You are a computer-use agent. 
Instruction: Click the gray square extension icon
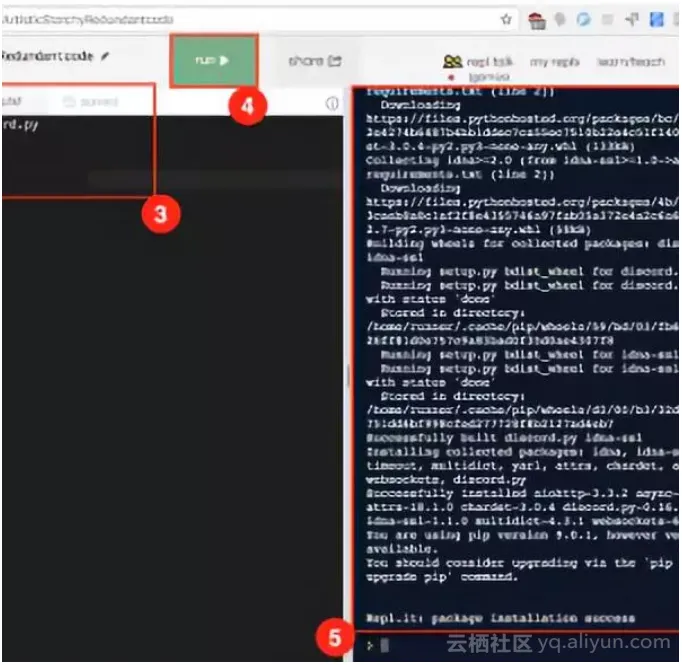click(x=608, y=20)
